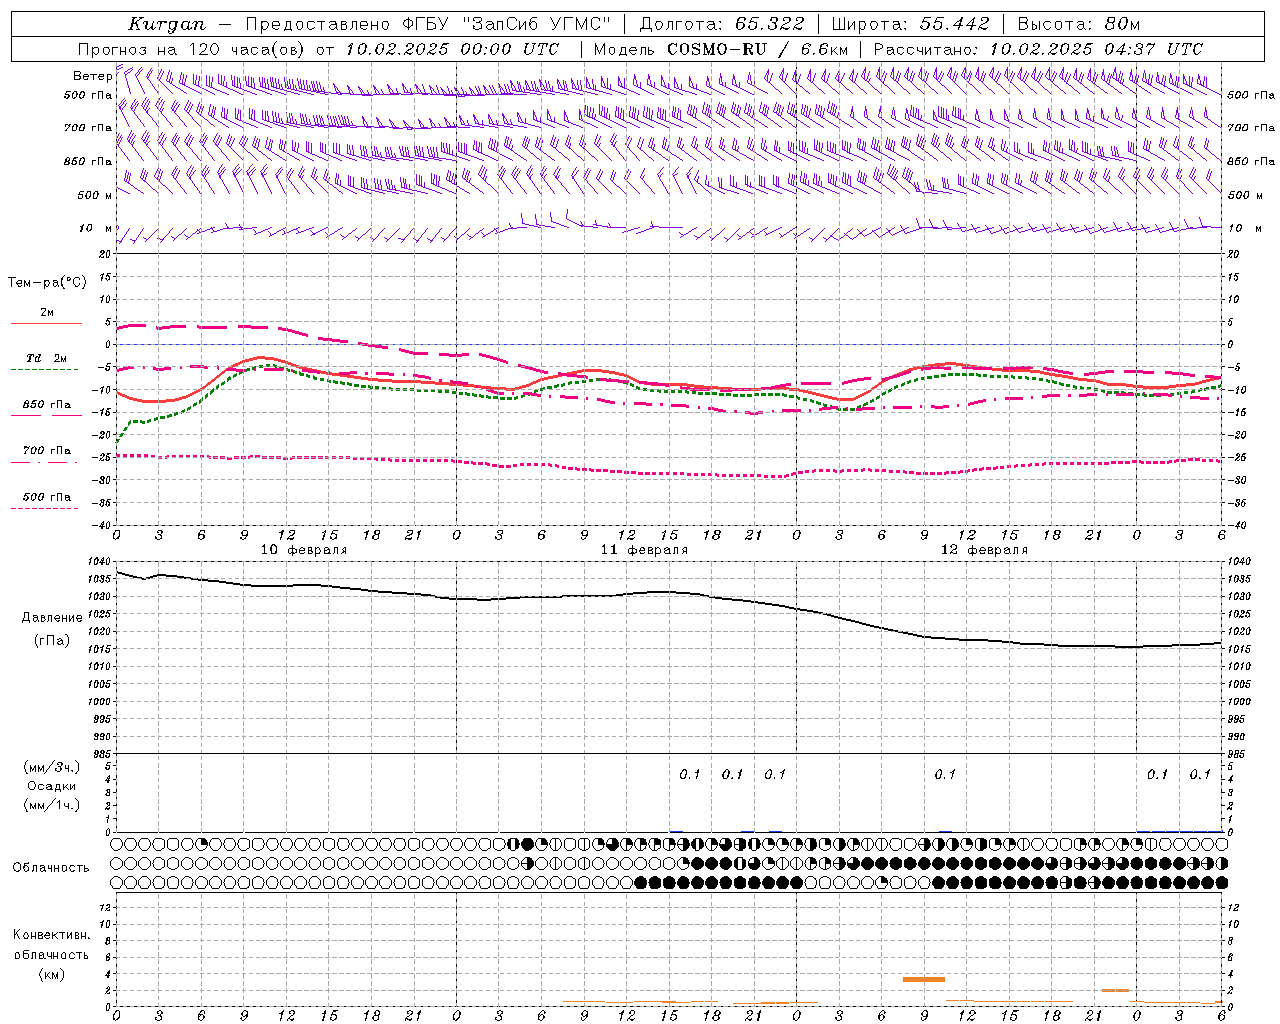Click the thick orange convective cloud bar
This screenshot has height=1024, width=1280.
pos(923,979)
